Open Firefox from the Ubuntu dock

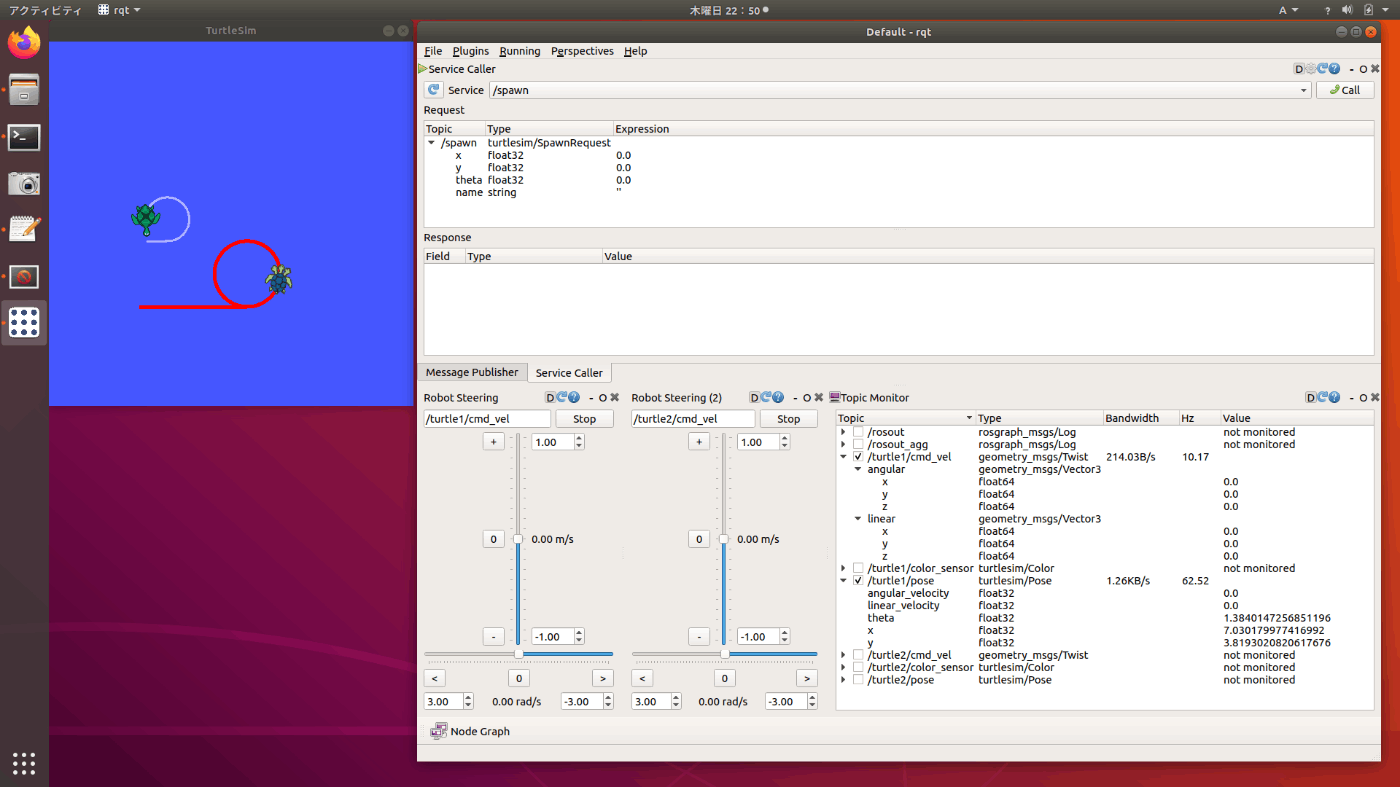pos(24,42)
